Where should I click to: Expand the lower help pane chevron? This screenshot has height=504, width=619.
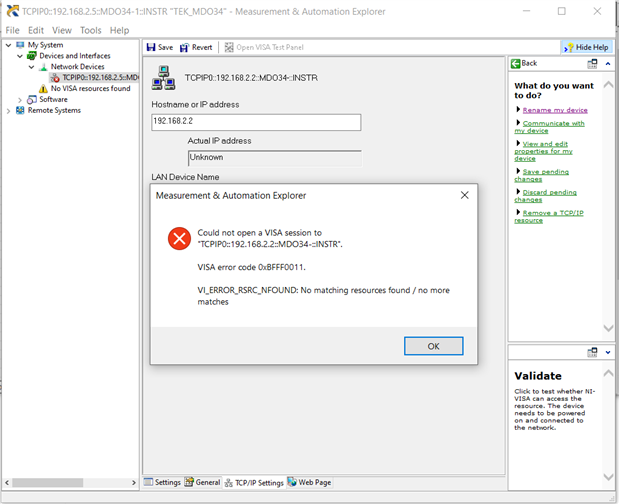point(608,352)
